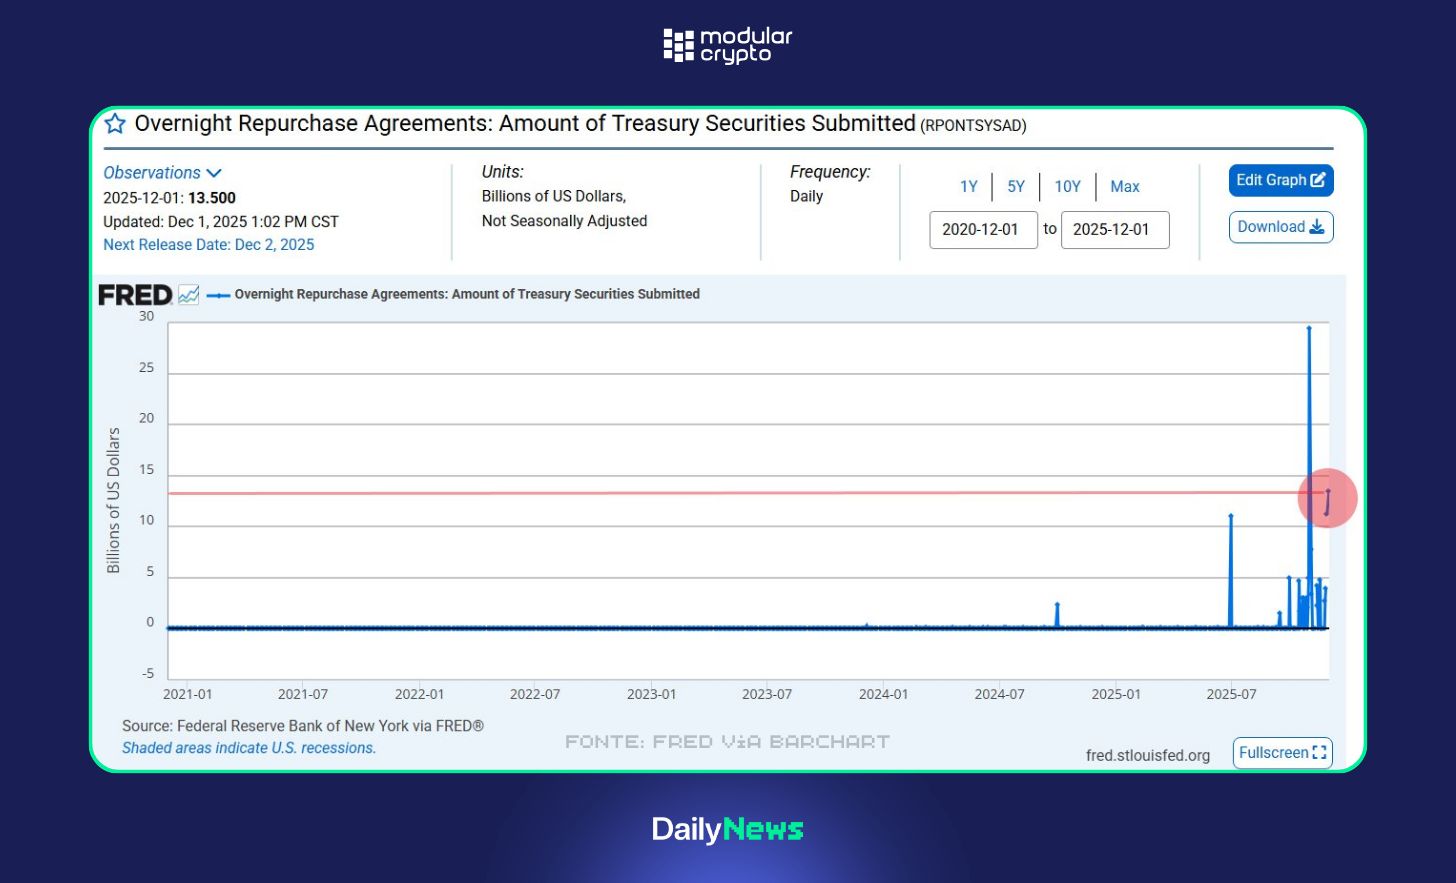
Task: Click the blue series legend line marker
Action: click(x=218, y=295)
